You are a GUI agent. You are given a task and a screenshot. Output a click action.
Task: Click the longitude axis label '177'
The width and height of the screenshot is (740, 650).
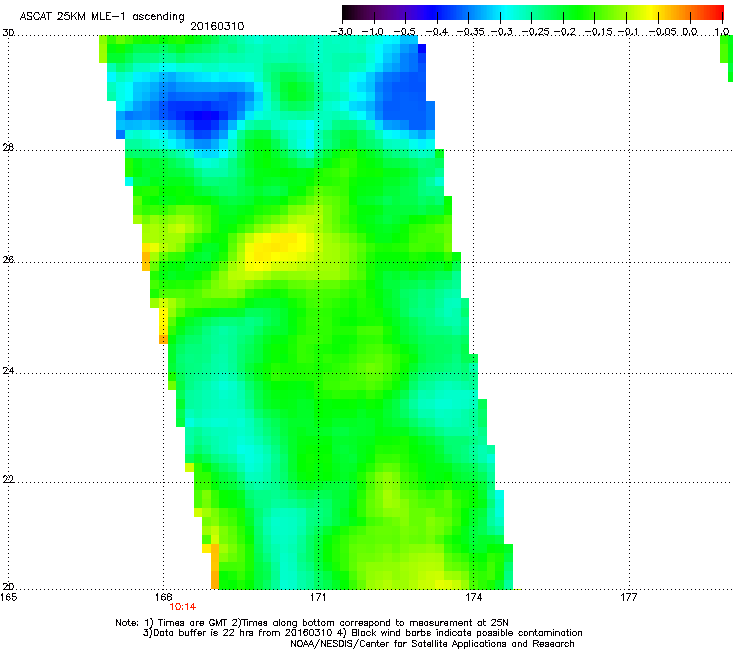point(629,598)
